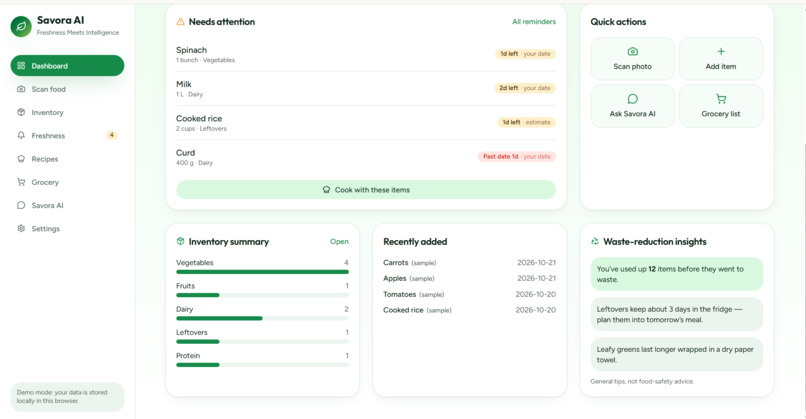Open Savora AI chat from sidebar
The image size is (806, 419).
[67, 205]
